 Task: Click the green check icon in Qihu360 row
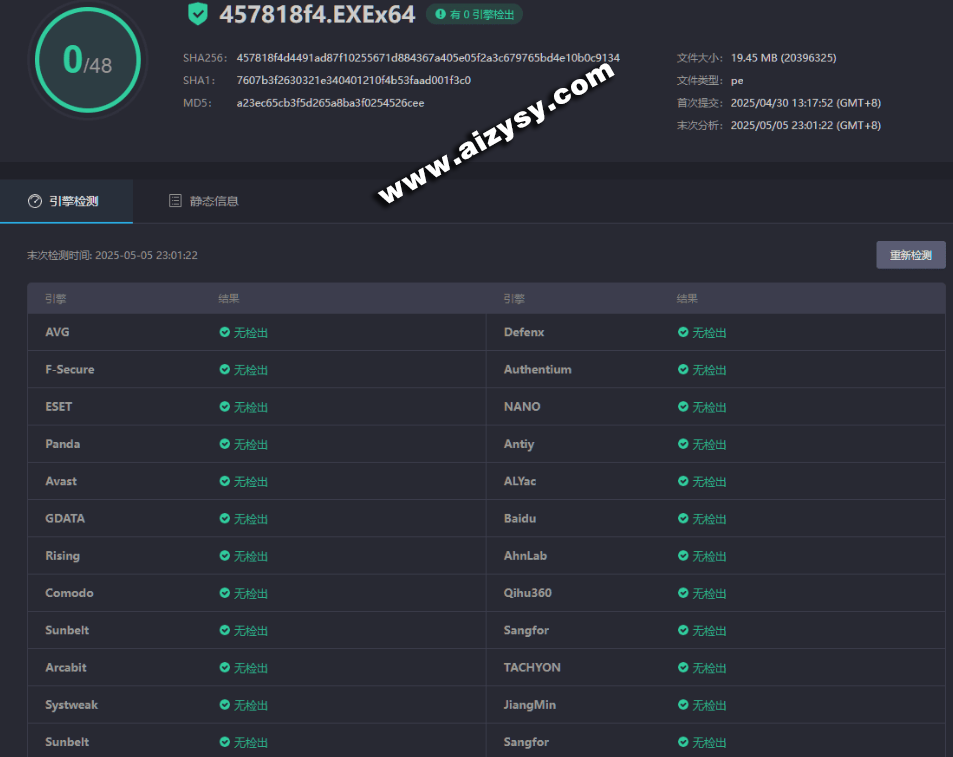tap(683, 593)
